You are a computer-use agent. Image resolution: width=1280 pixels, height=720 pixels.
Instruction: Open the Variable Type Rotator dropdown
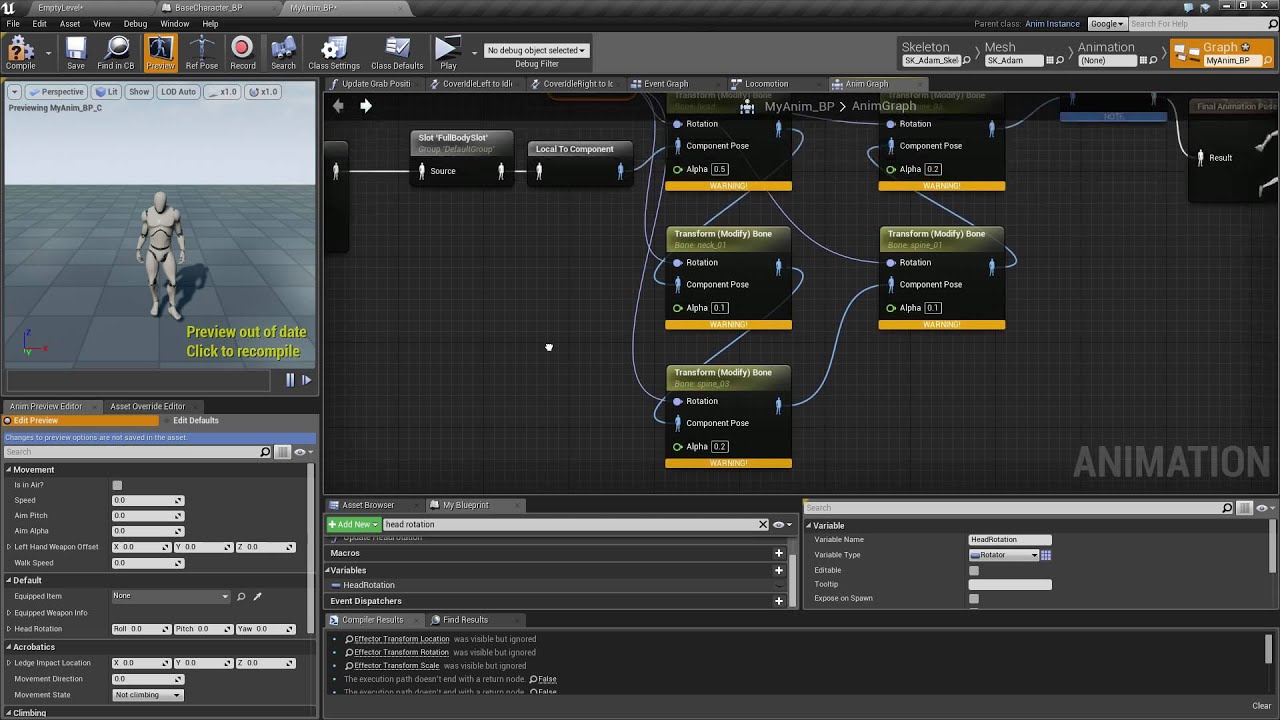(x=1004, y=555)
